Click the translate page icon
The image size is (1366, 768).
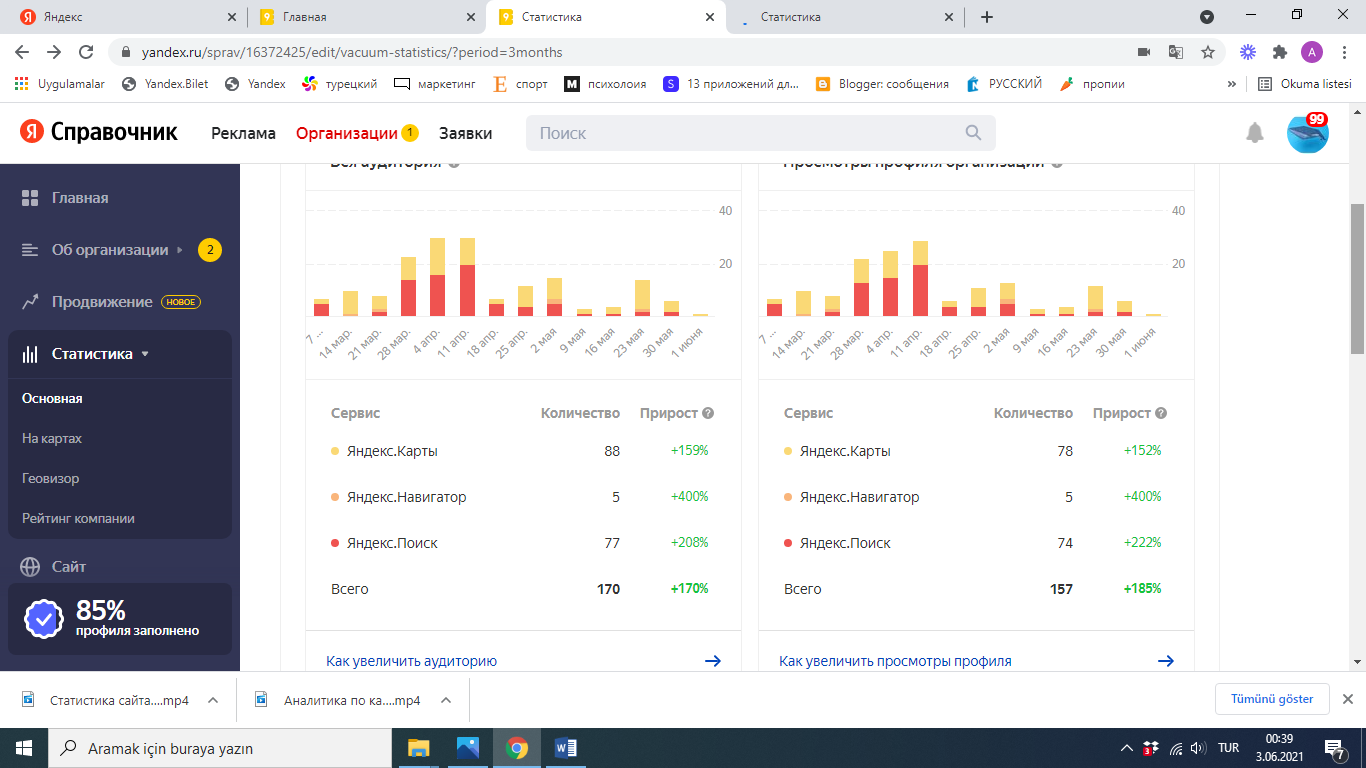click(x=1176, y=52)
